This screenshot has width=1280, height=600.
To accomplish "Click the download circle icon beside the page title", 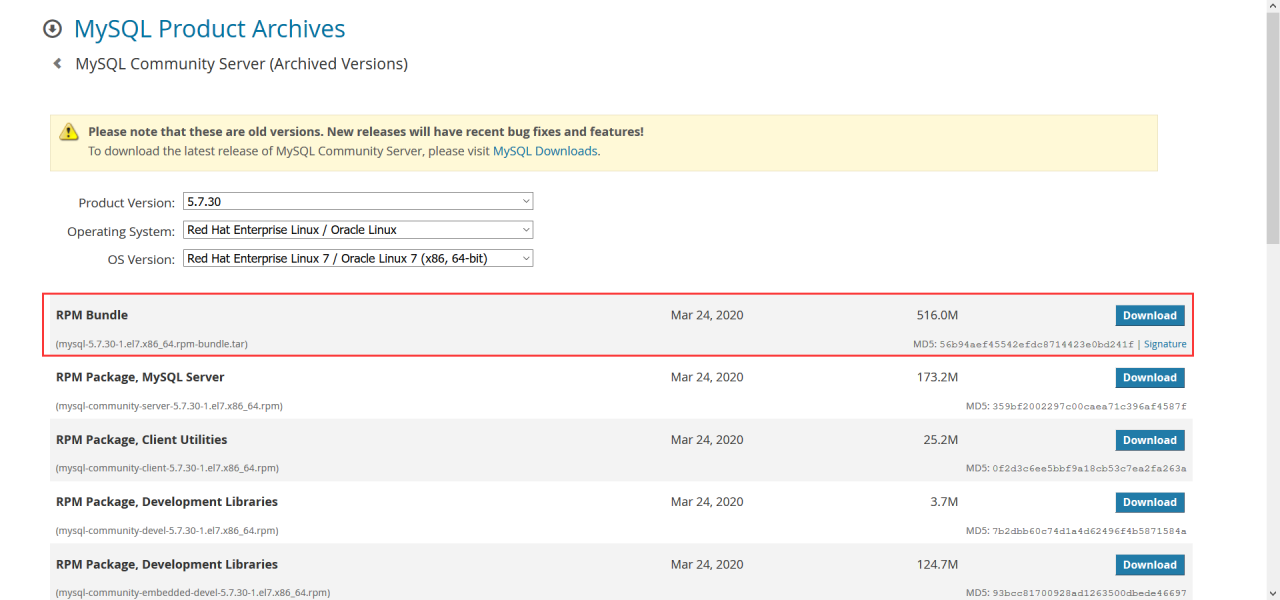I will [53, 30].
